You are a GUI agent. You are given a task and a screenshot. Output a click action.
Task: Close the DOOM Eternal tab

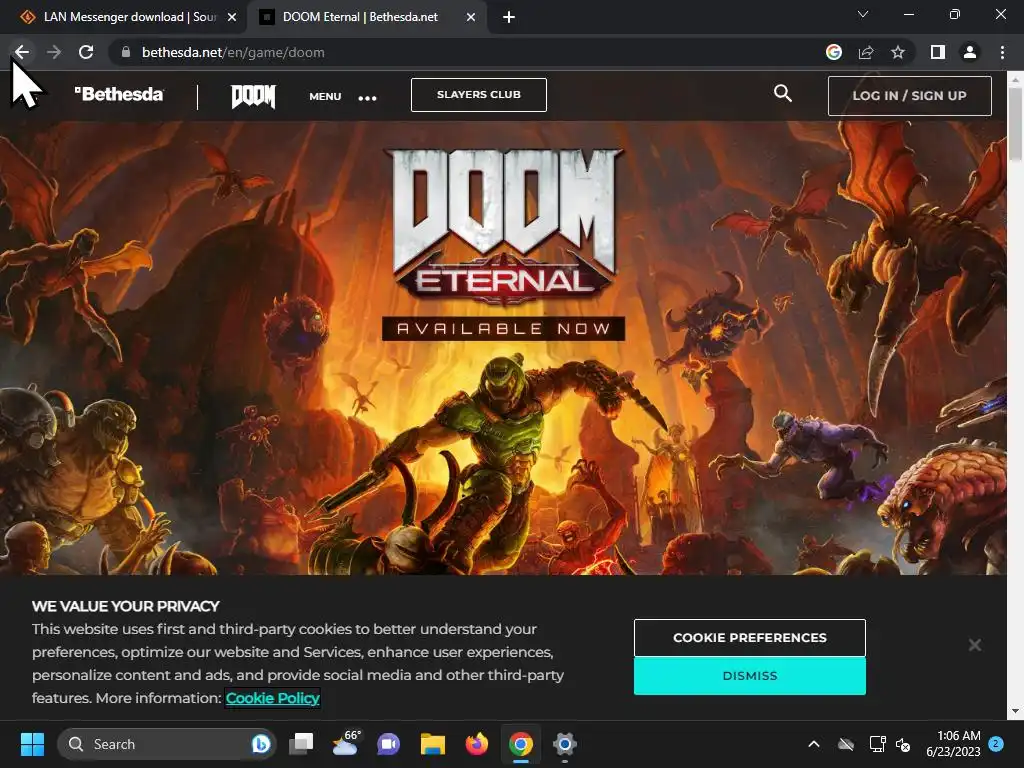471,17
